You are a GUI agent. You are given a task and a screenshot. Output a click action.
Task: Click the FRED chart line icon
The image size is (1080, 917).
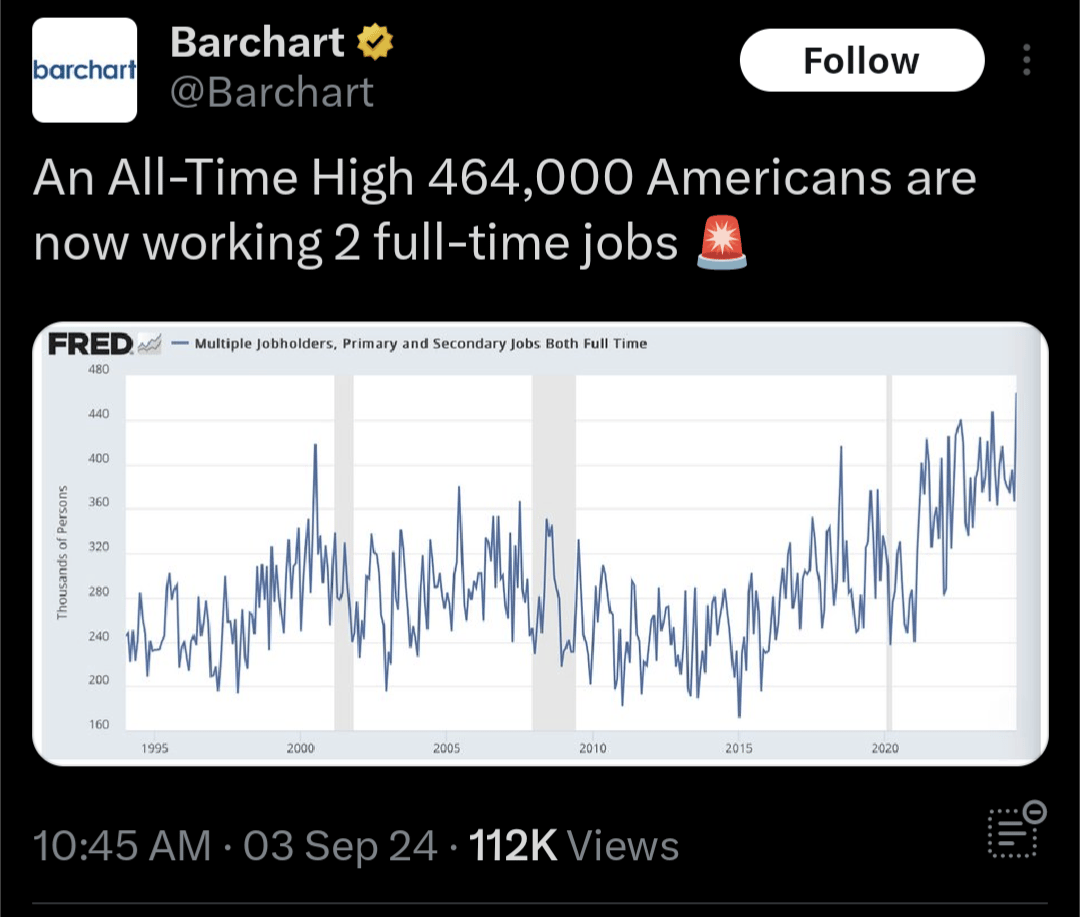tap(149, 343)
